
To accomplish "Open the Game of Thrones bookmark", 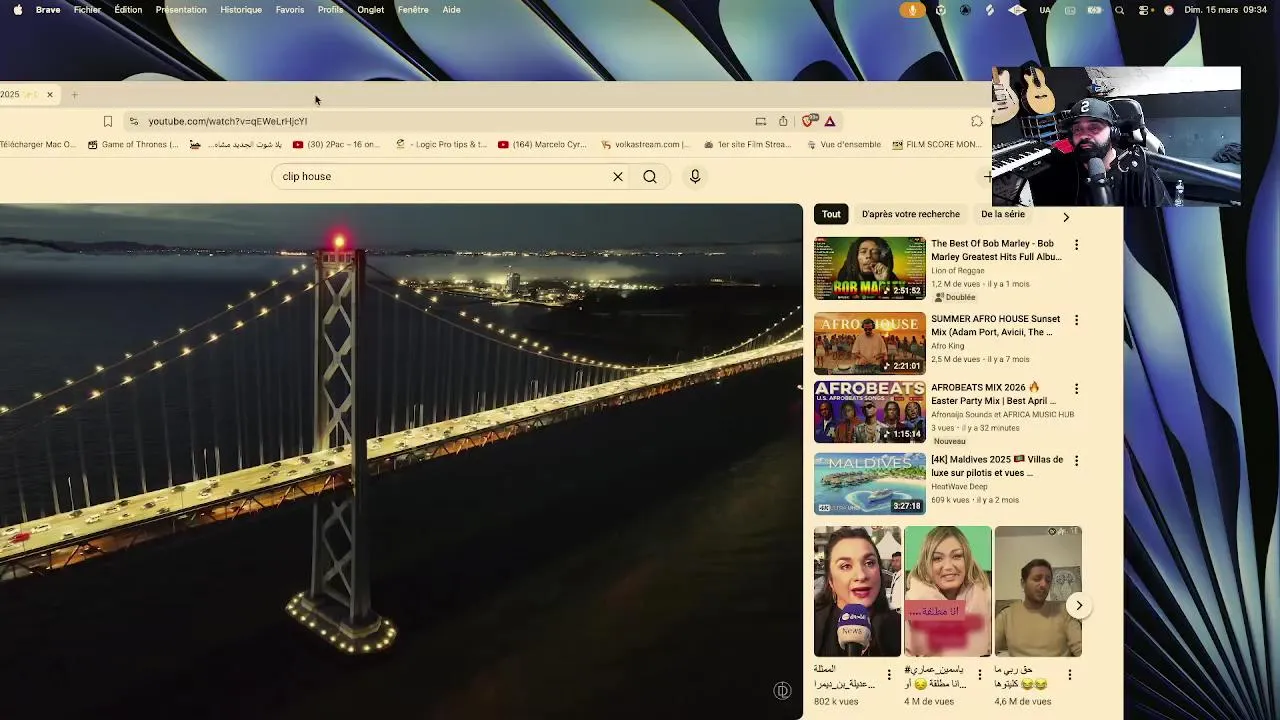I will click(133, 144).
